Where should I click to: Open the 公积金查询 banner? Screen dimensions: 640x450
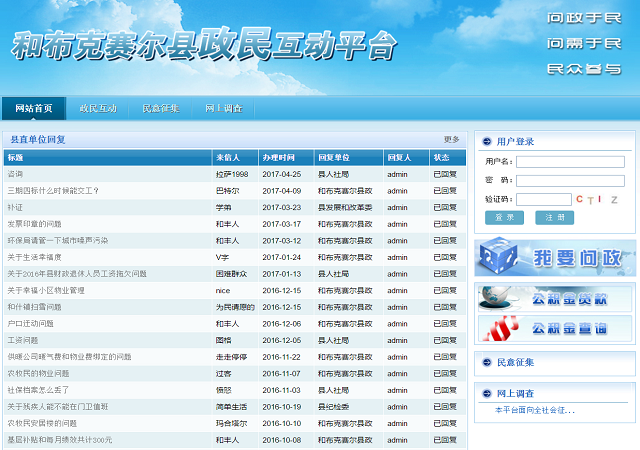click(x=555, y=328)
